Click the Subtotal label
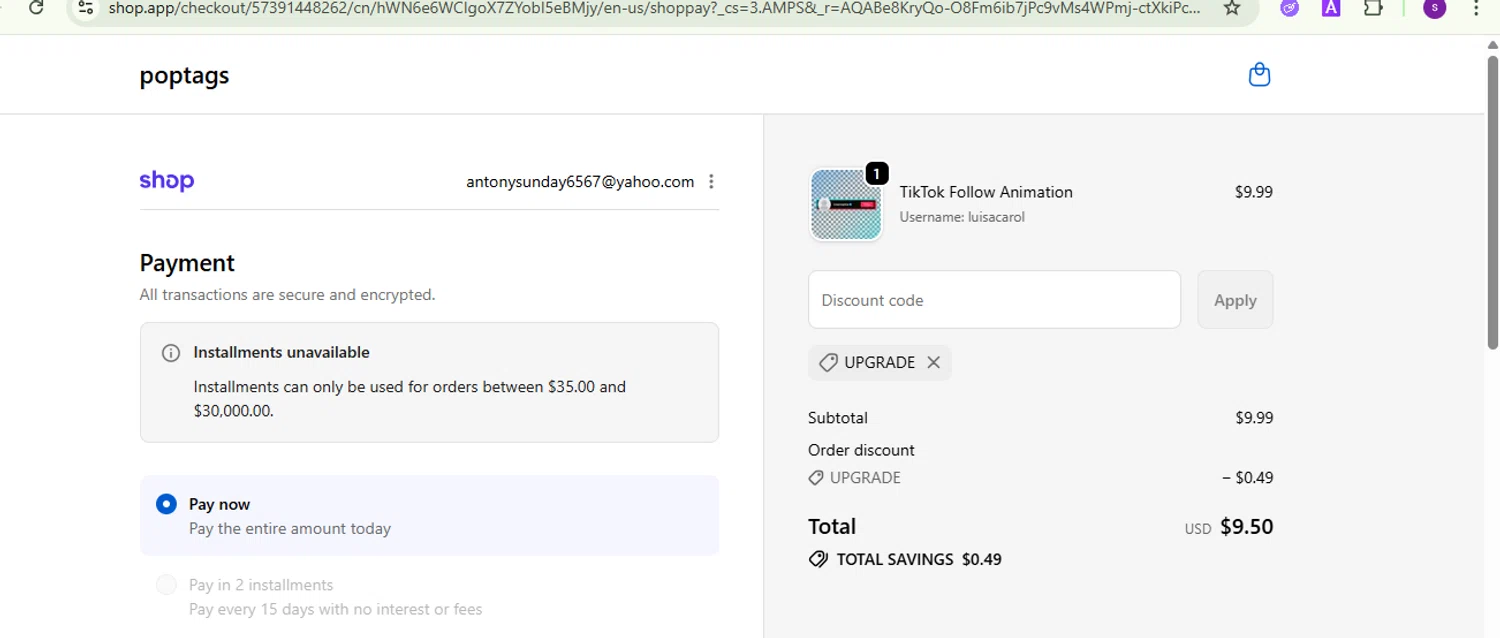The image size is (1500, 638). 838,418
